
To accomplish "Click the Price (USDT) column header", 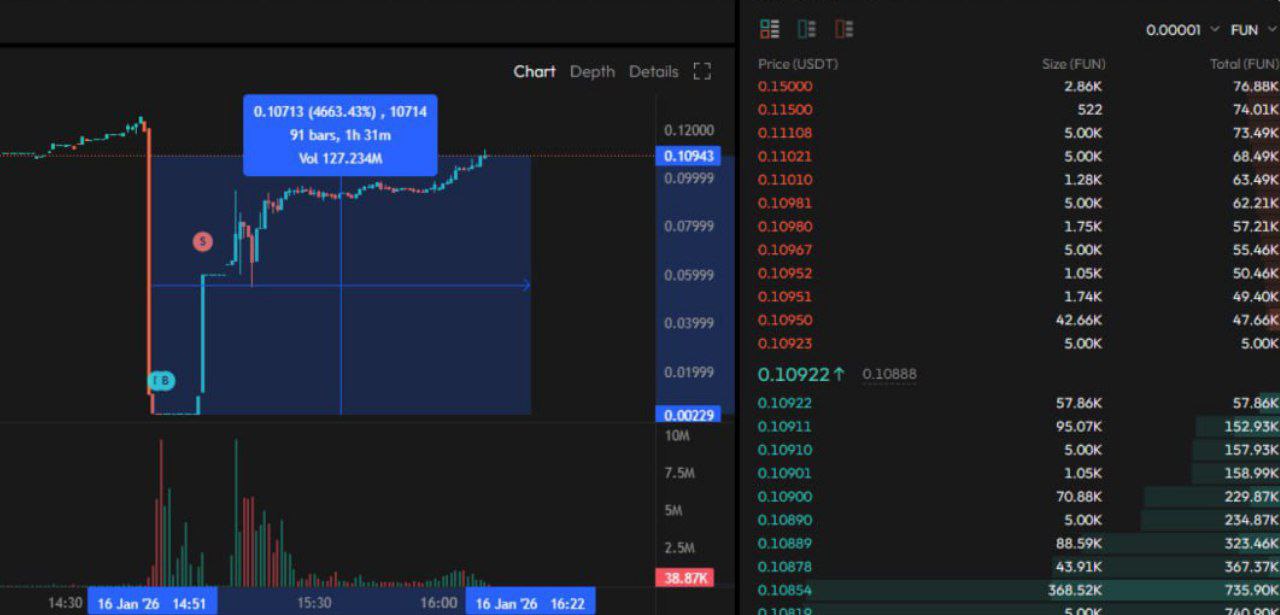I will [798, 64].
